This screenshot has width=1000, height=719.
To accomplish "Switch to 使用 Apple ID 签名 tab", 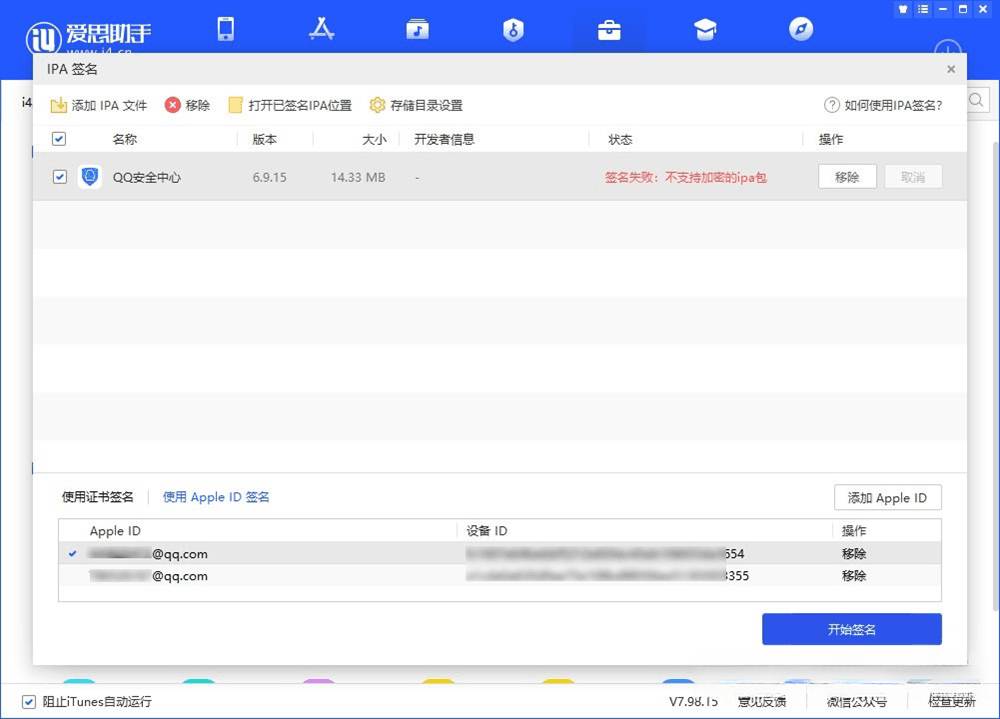I will click(x=215, y=497).
